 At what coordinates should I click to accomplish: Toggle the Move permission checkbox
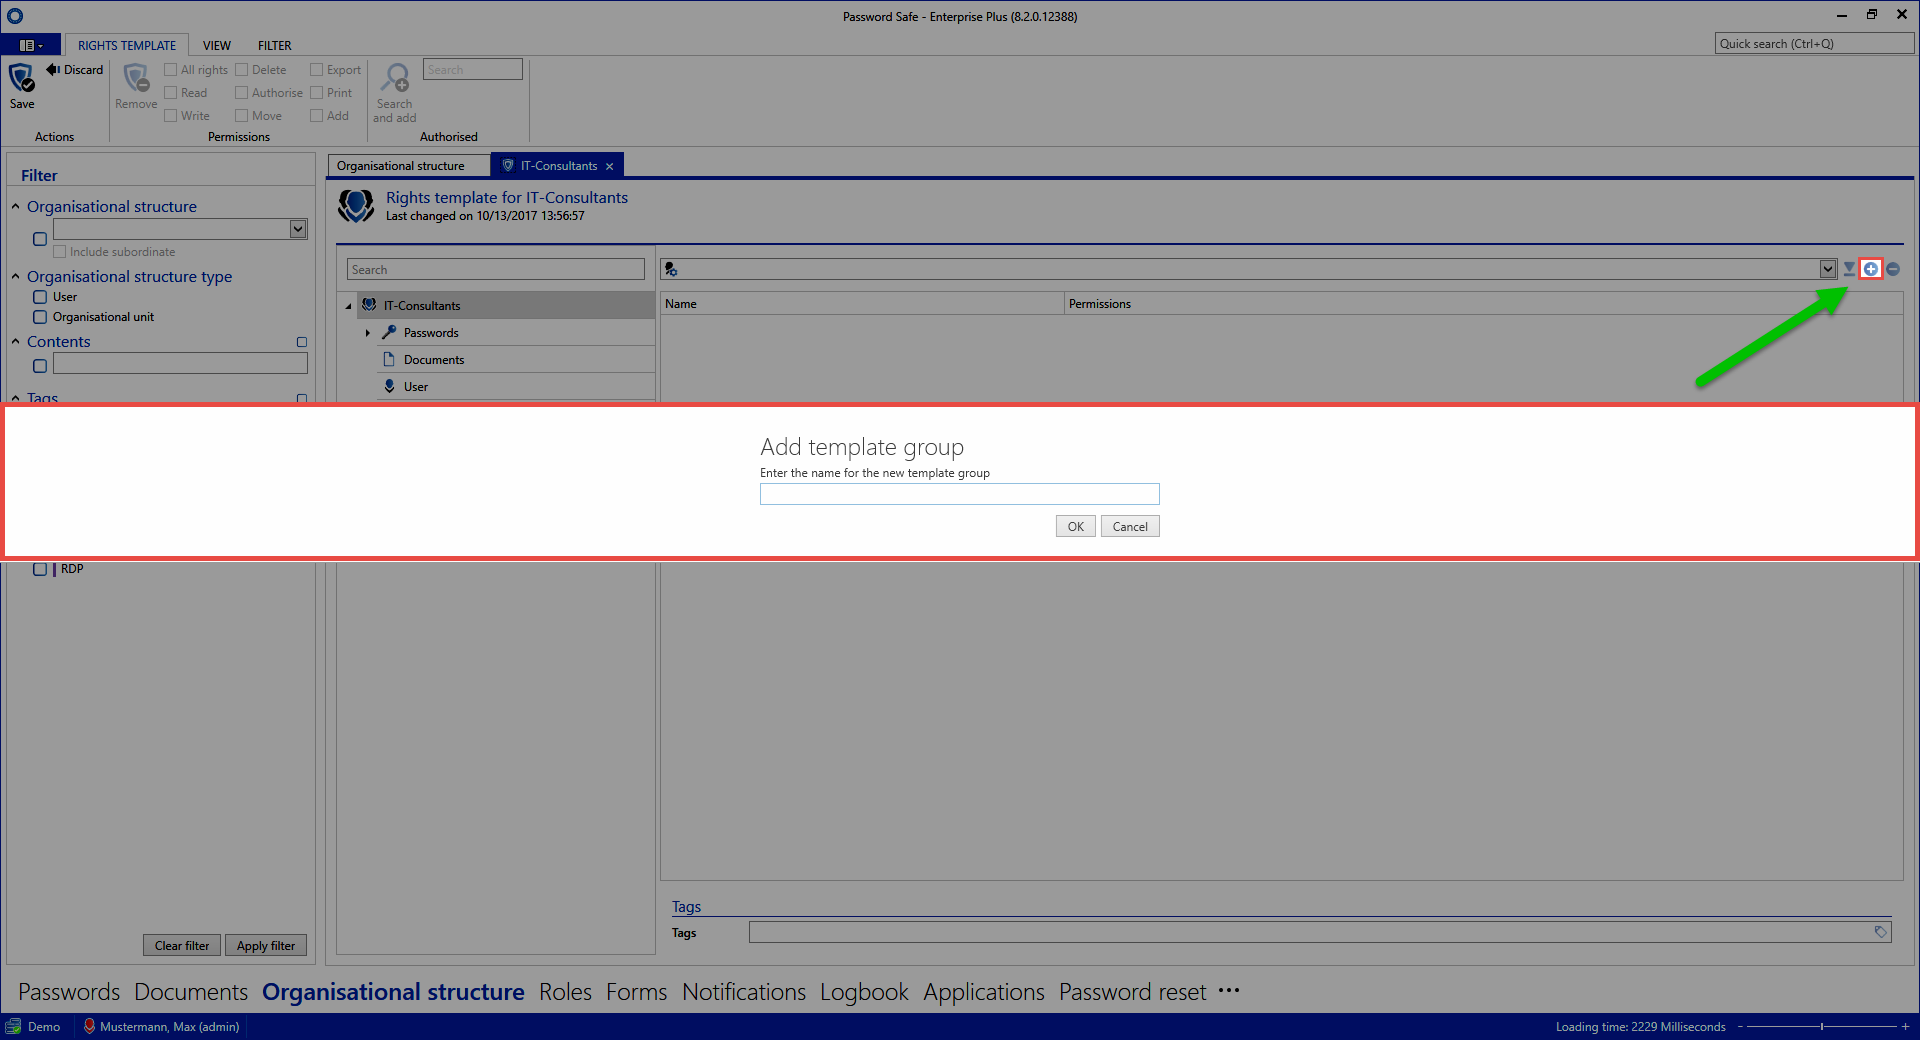241,116
